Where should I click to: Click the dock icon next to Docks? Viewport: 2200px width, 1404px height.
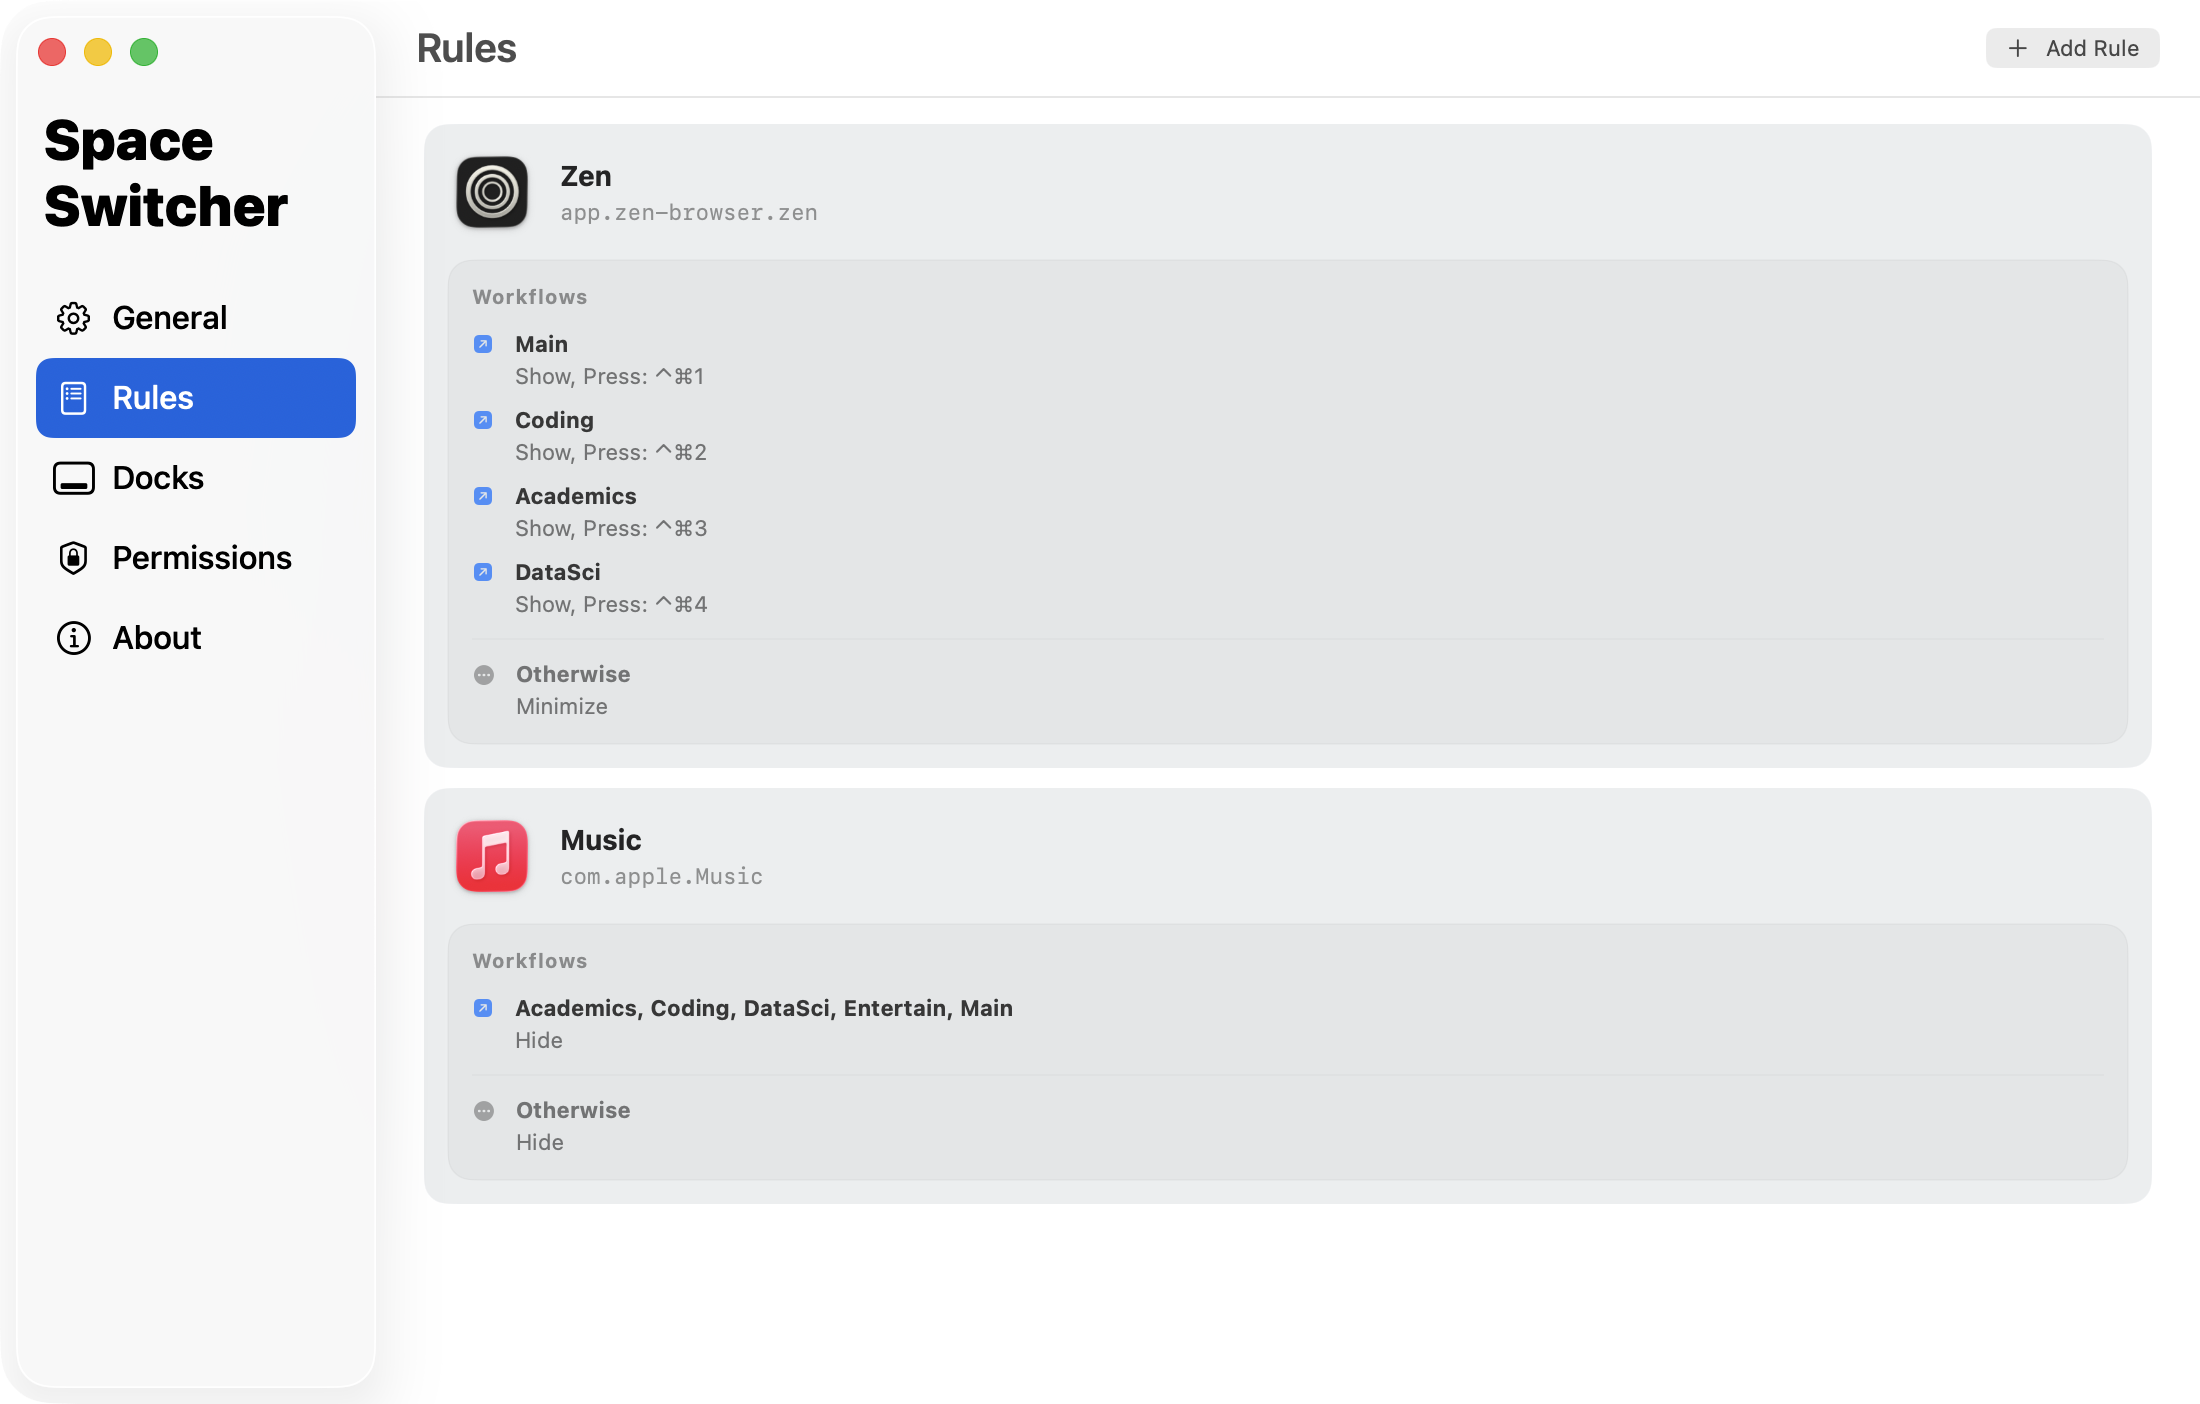point(74,478)
